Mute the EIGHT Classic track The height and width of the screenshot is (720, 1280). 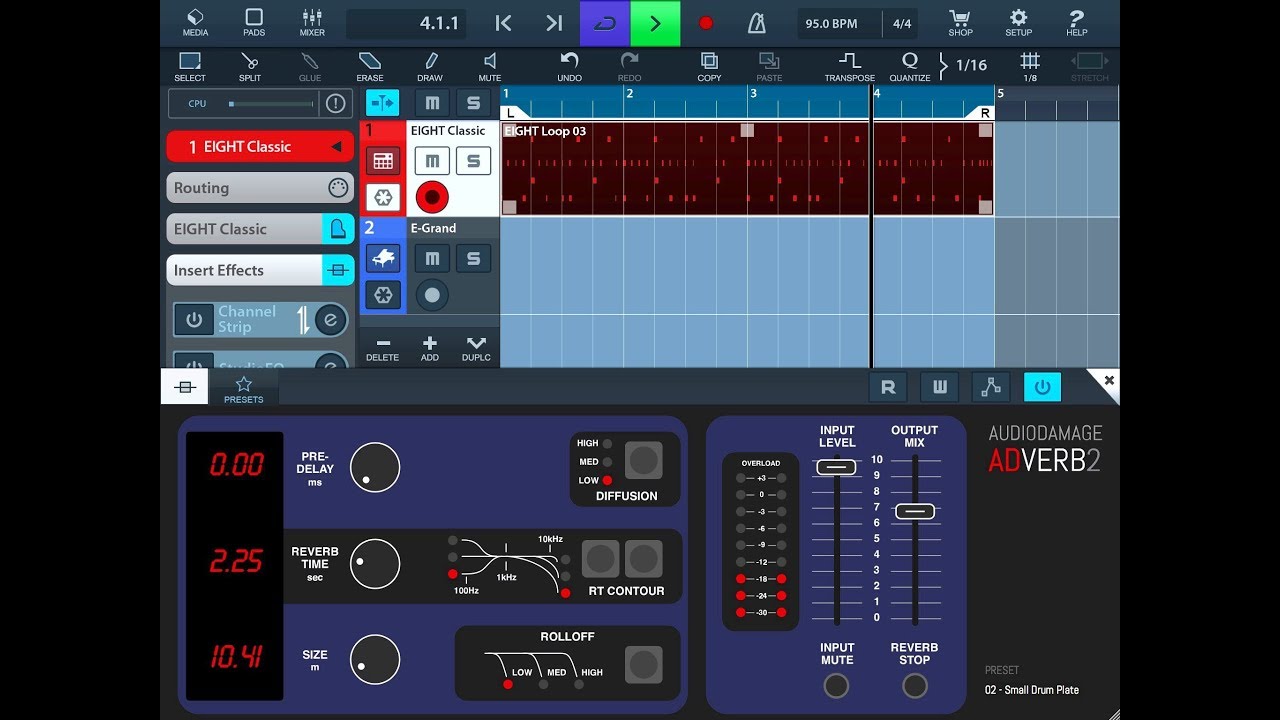(432, 160)
